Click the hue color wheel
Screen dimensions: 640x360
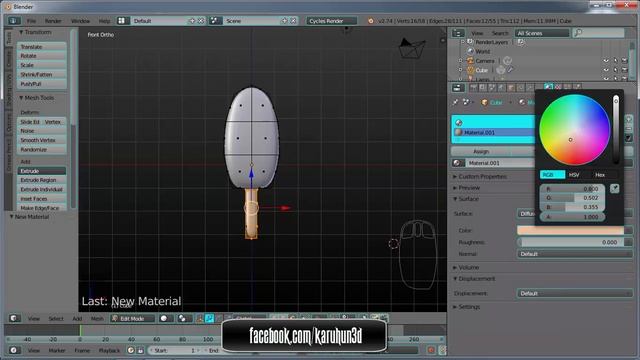[x=575, y=130]
